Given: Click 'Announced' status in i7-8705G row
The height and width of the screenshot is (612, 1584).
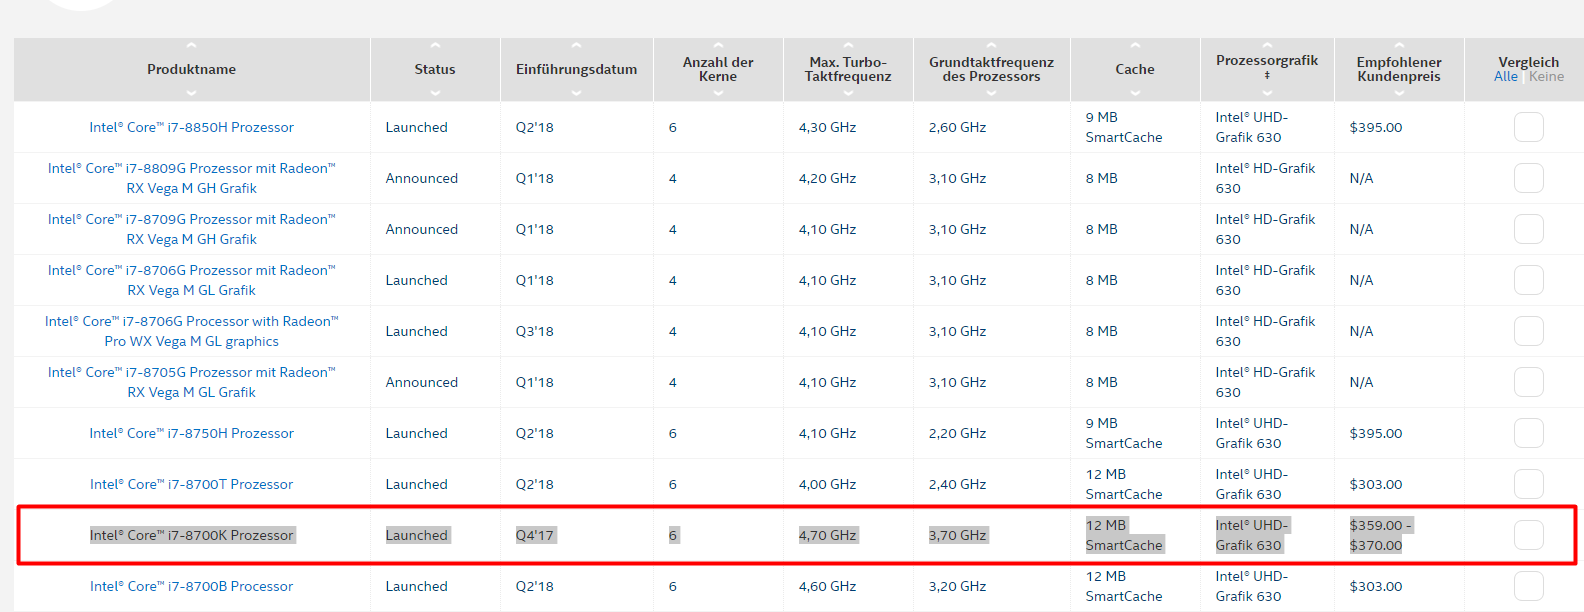Looking at the screenshot, I should coord(421,382).
